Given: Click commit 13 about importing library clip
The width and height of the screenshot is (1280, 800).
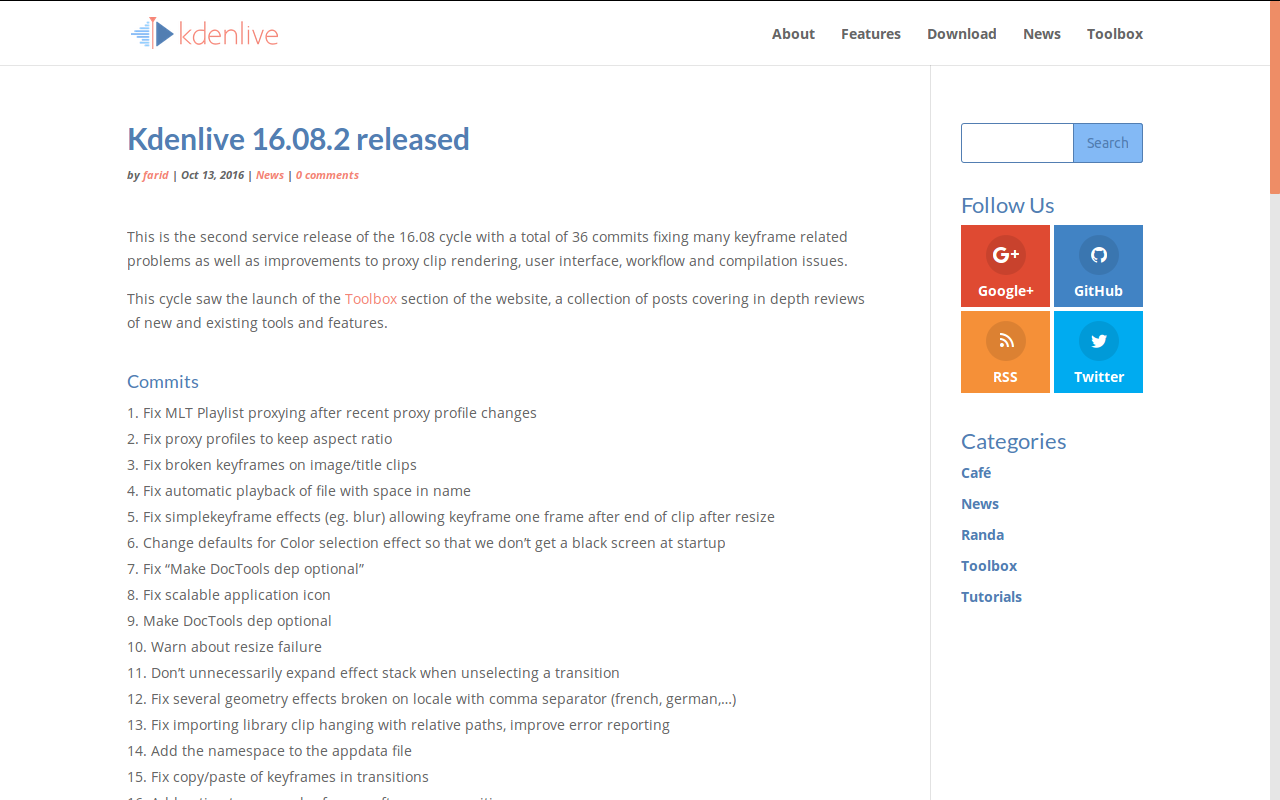Looking at the screenshot, I should [x=398, y=725].
